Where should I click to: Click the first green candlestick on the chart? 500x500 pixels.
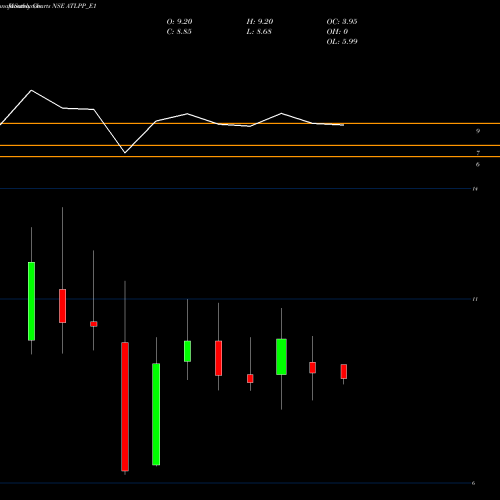[31, 301]
